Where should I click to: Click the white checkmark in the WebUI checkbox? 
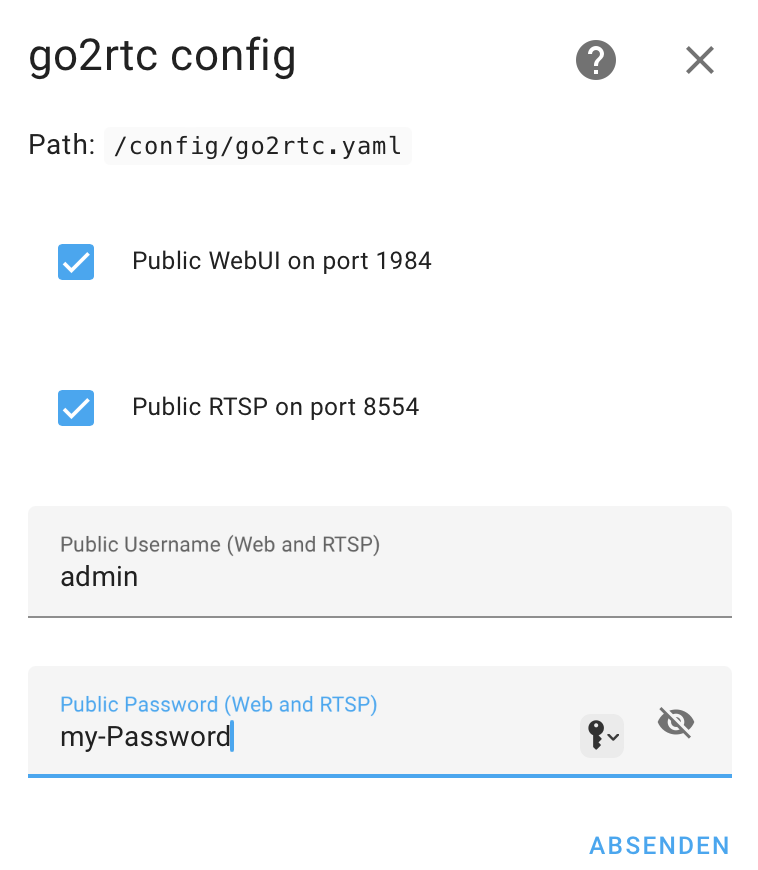(76, 263)
